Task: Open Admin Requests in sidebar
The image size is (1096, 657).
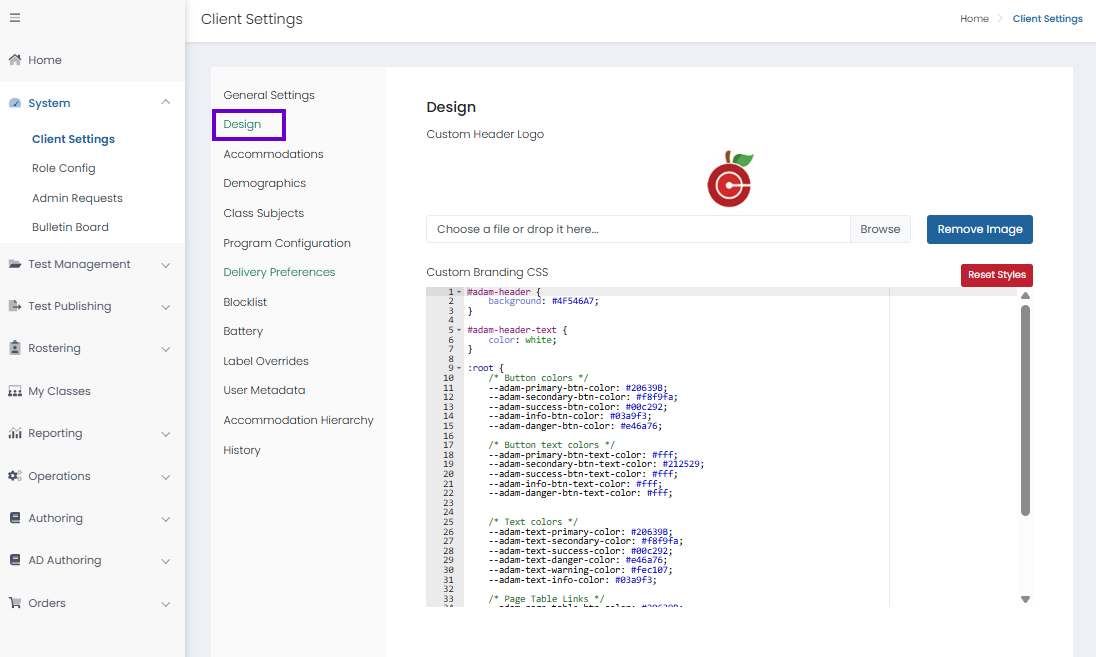Action: pyautogui.click(x=77, y=198)
